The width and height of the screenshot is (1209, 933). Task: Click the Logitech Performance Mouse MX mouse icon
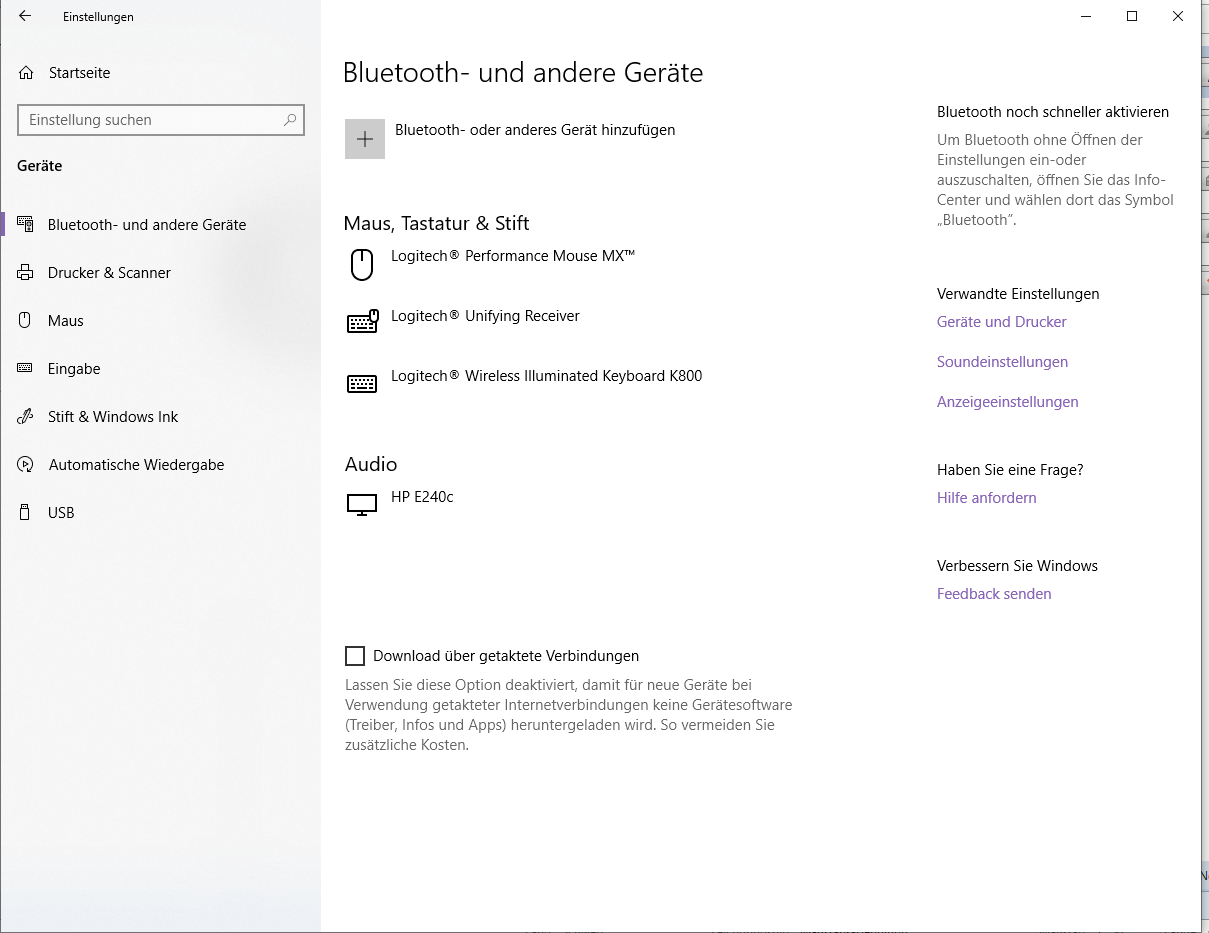[x=362, y=265]
